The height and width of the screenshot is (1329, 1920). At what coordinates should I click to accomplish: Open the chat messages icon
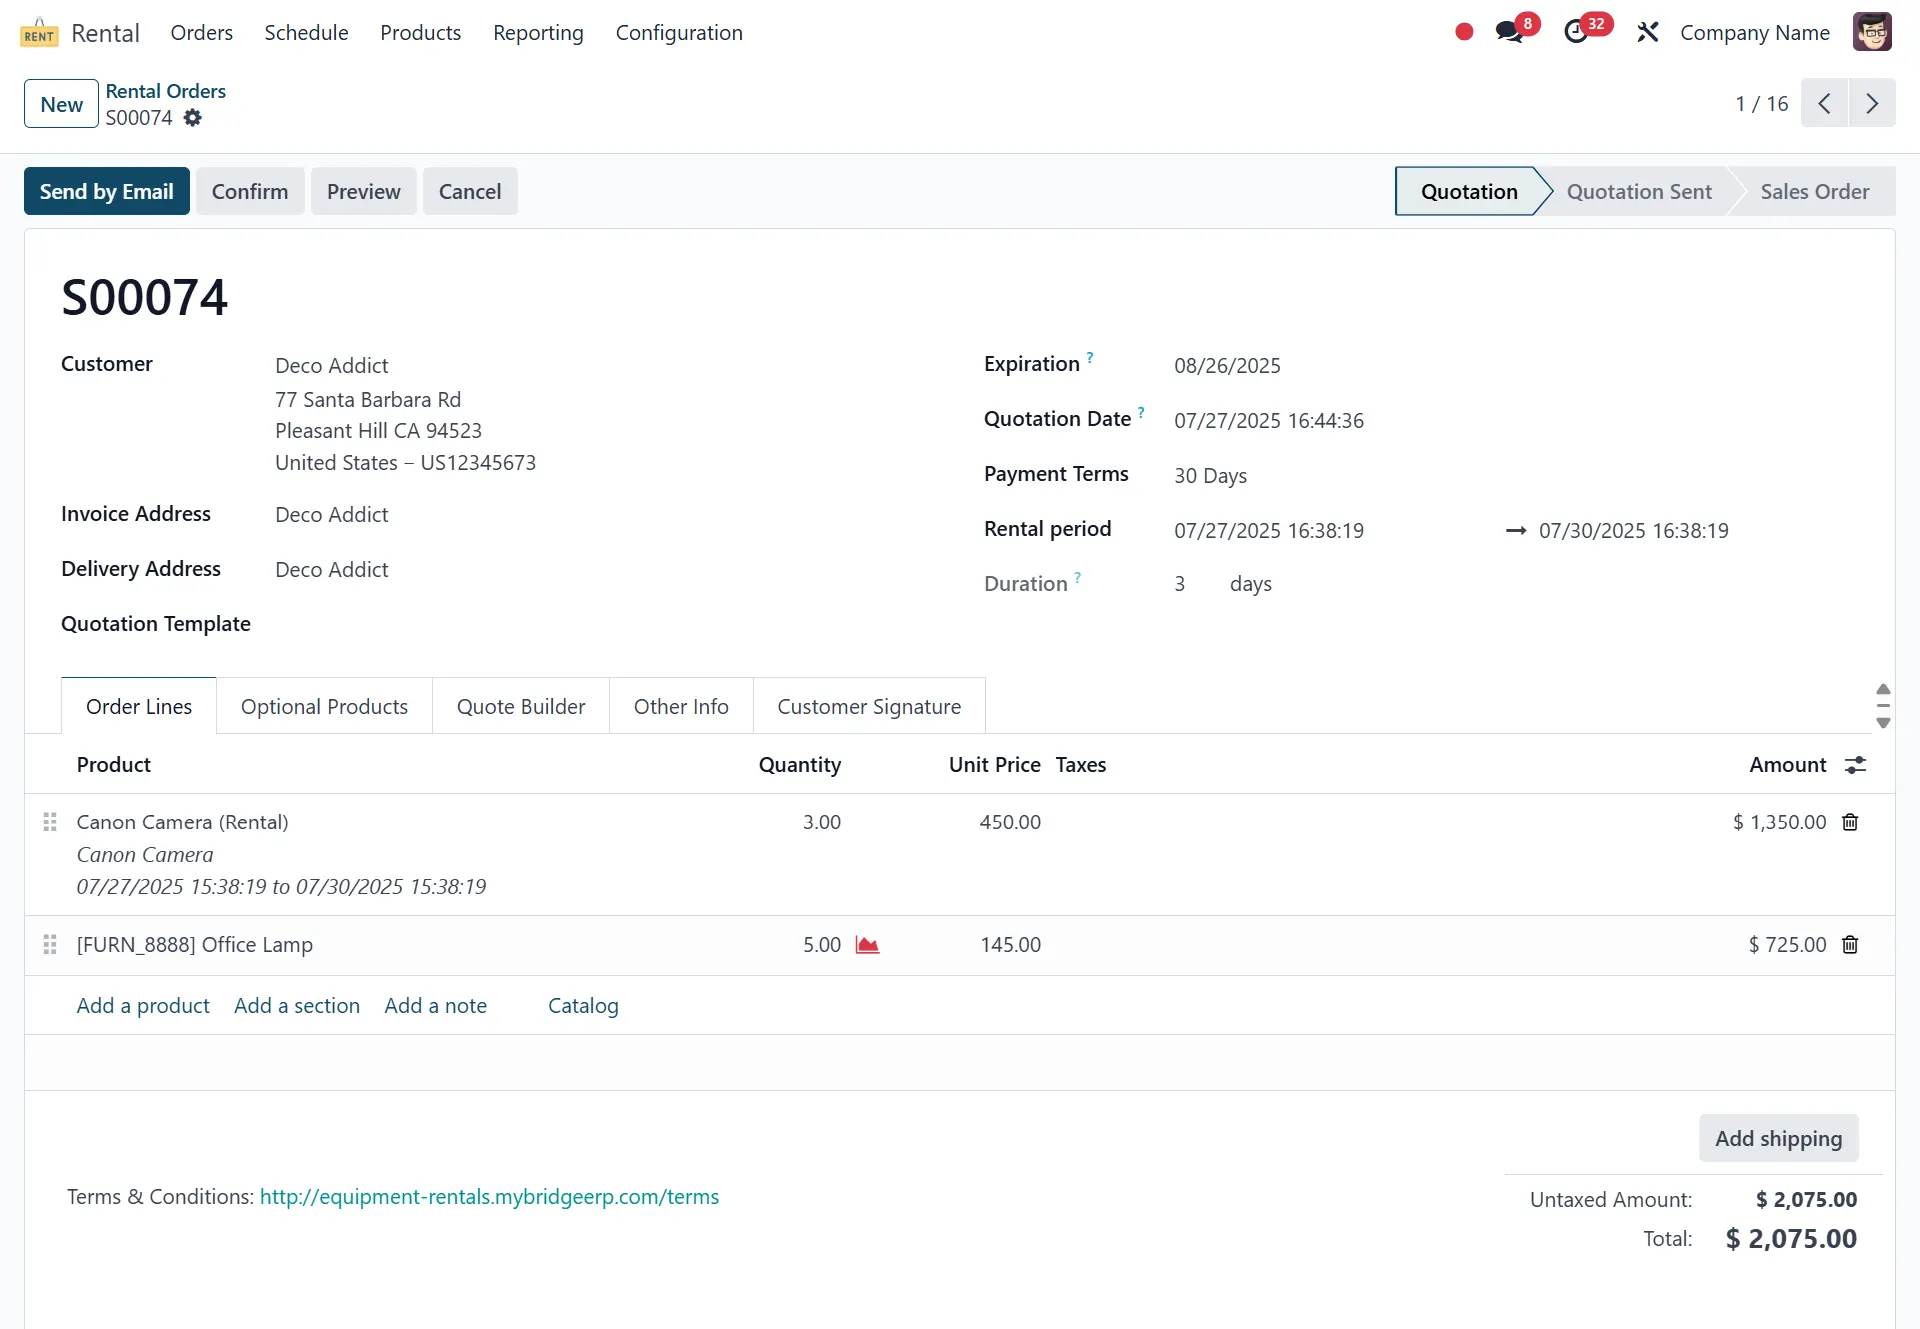1508,32
